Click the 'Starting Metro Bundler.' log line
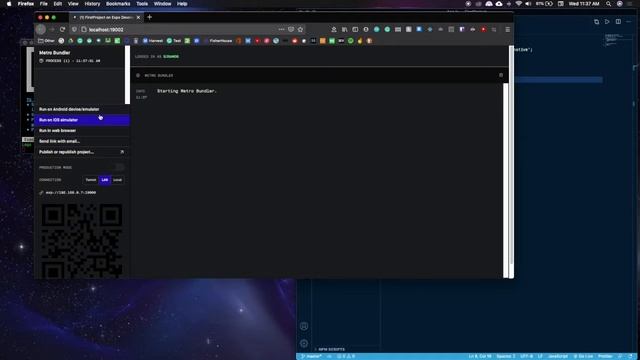Image resolution: width=640 pixels, height=360 pixels. [187, 91]
